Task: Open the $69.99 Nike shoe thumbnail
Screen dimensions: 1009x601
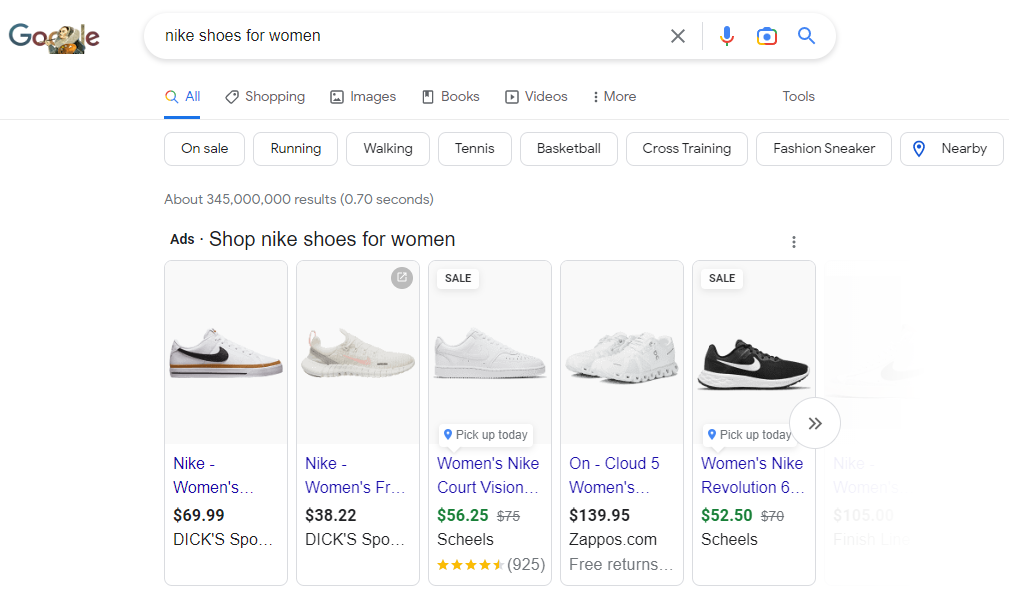Action: 226,353
